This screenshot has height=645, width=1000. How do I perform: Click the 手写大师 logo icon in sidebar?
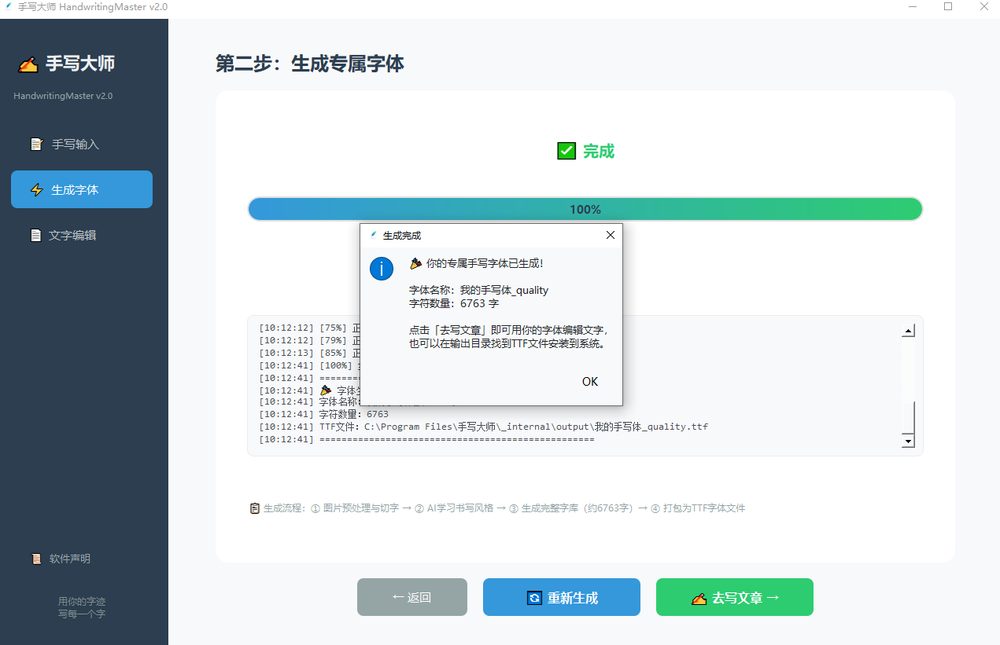point(28,64)
